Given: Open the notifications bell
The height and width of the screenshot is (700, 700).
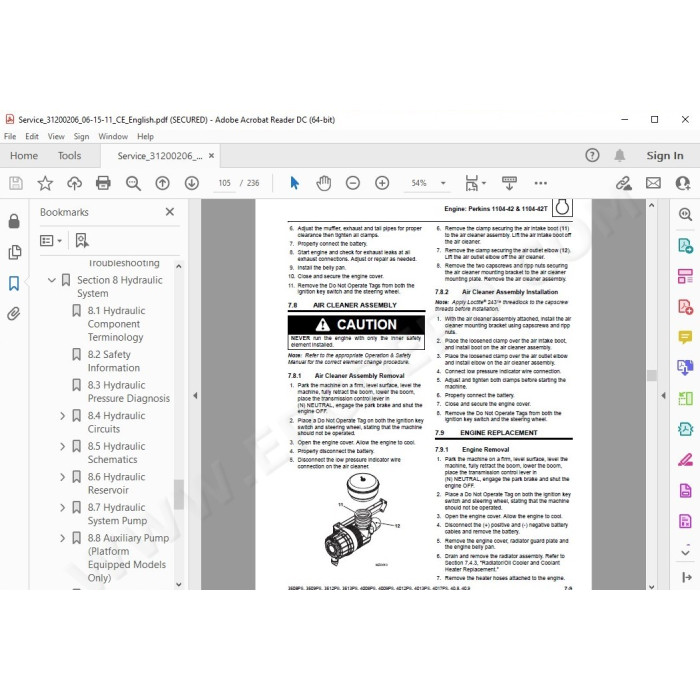Looking at the screenshot, I should click(620, 155).
